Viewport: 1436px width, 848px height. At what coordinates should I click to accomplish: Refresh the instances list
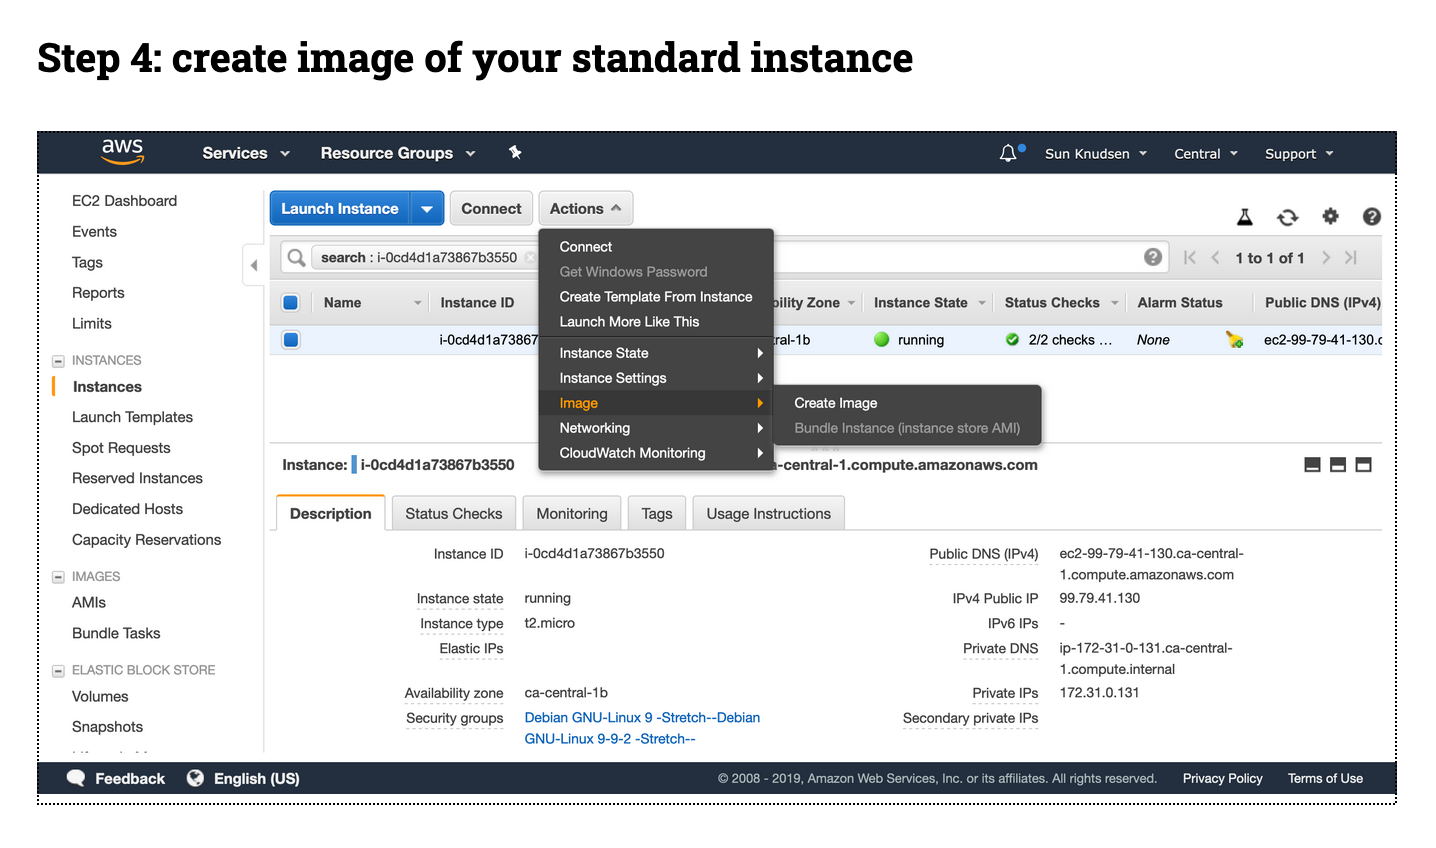[x=1288, y=216]
